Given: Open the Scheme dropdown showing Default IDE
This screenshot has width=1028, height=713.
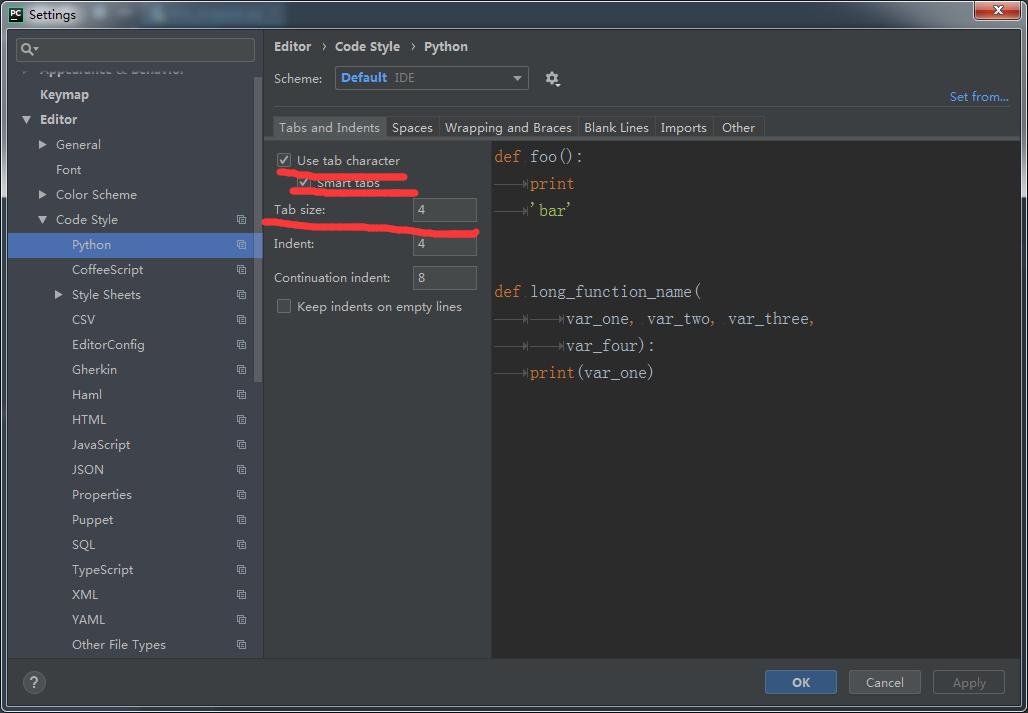Looking at the screenshot, I should point(432,77).
